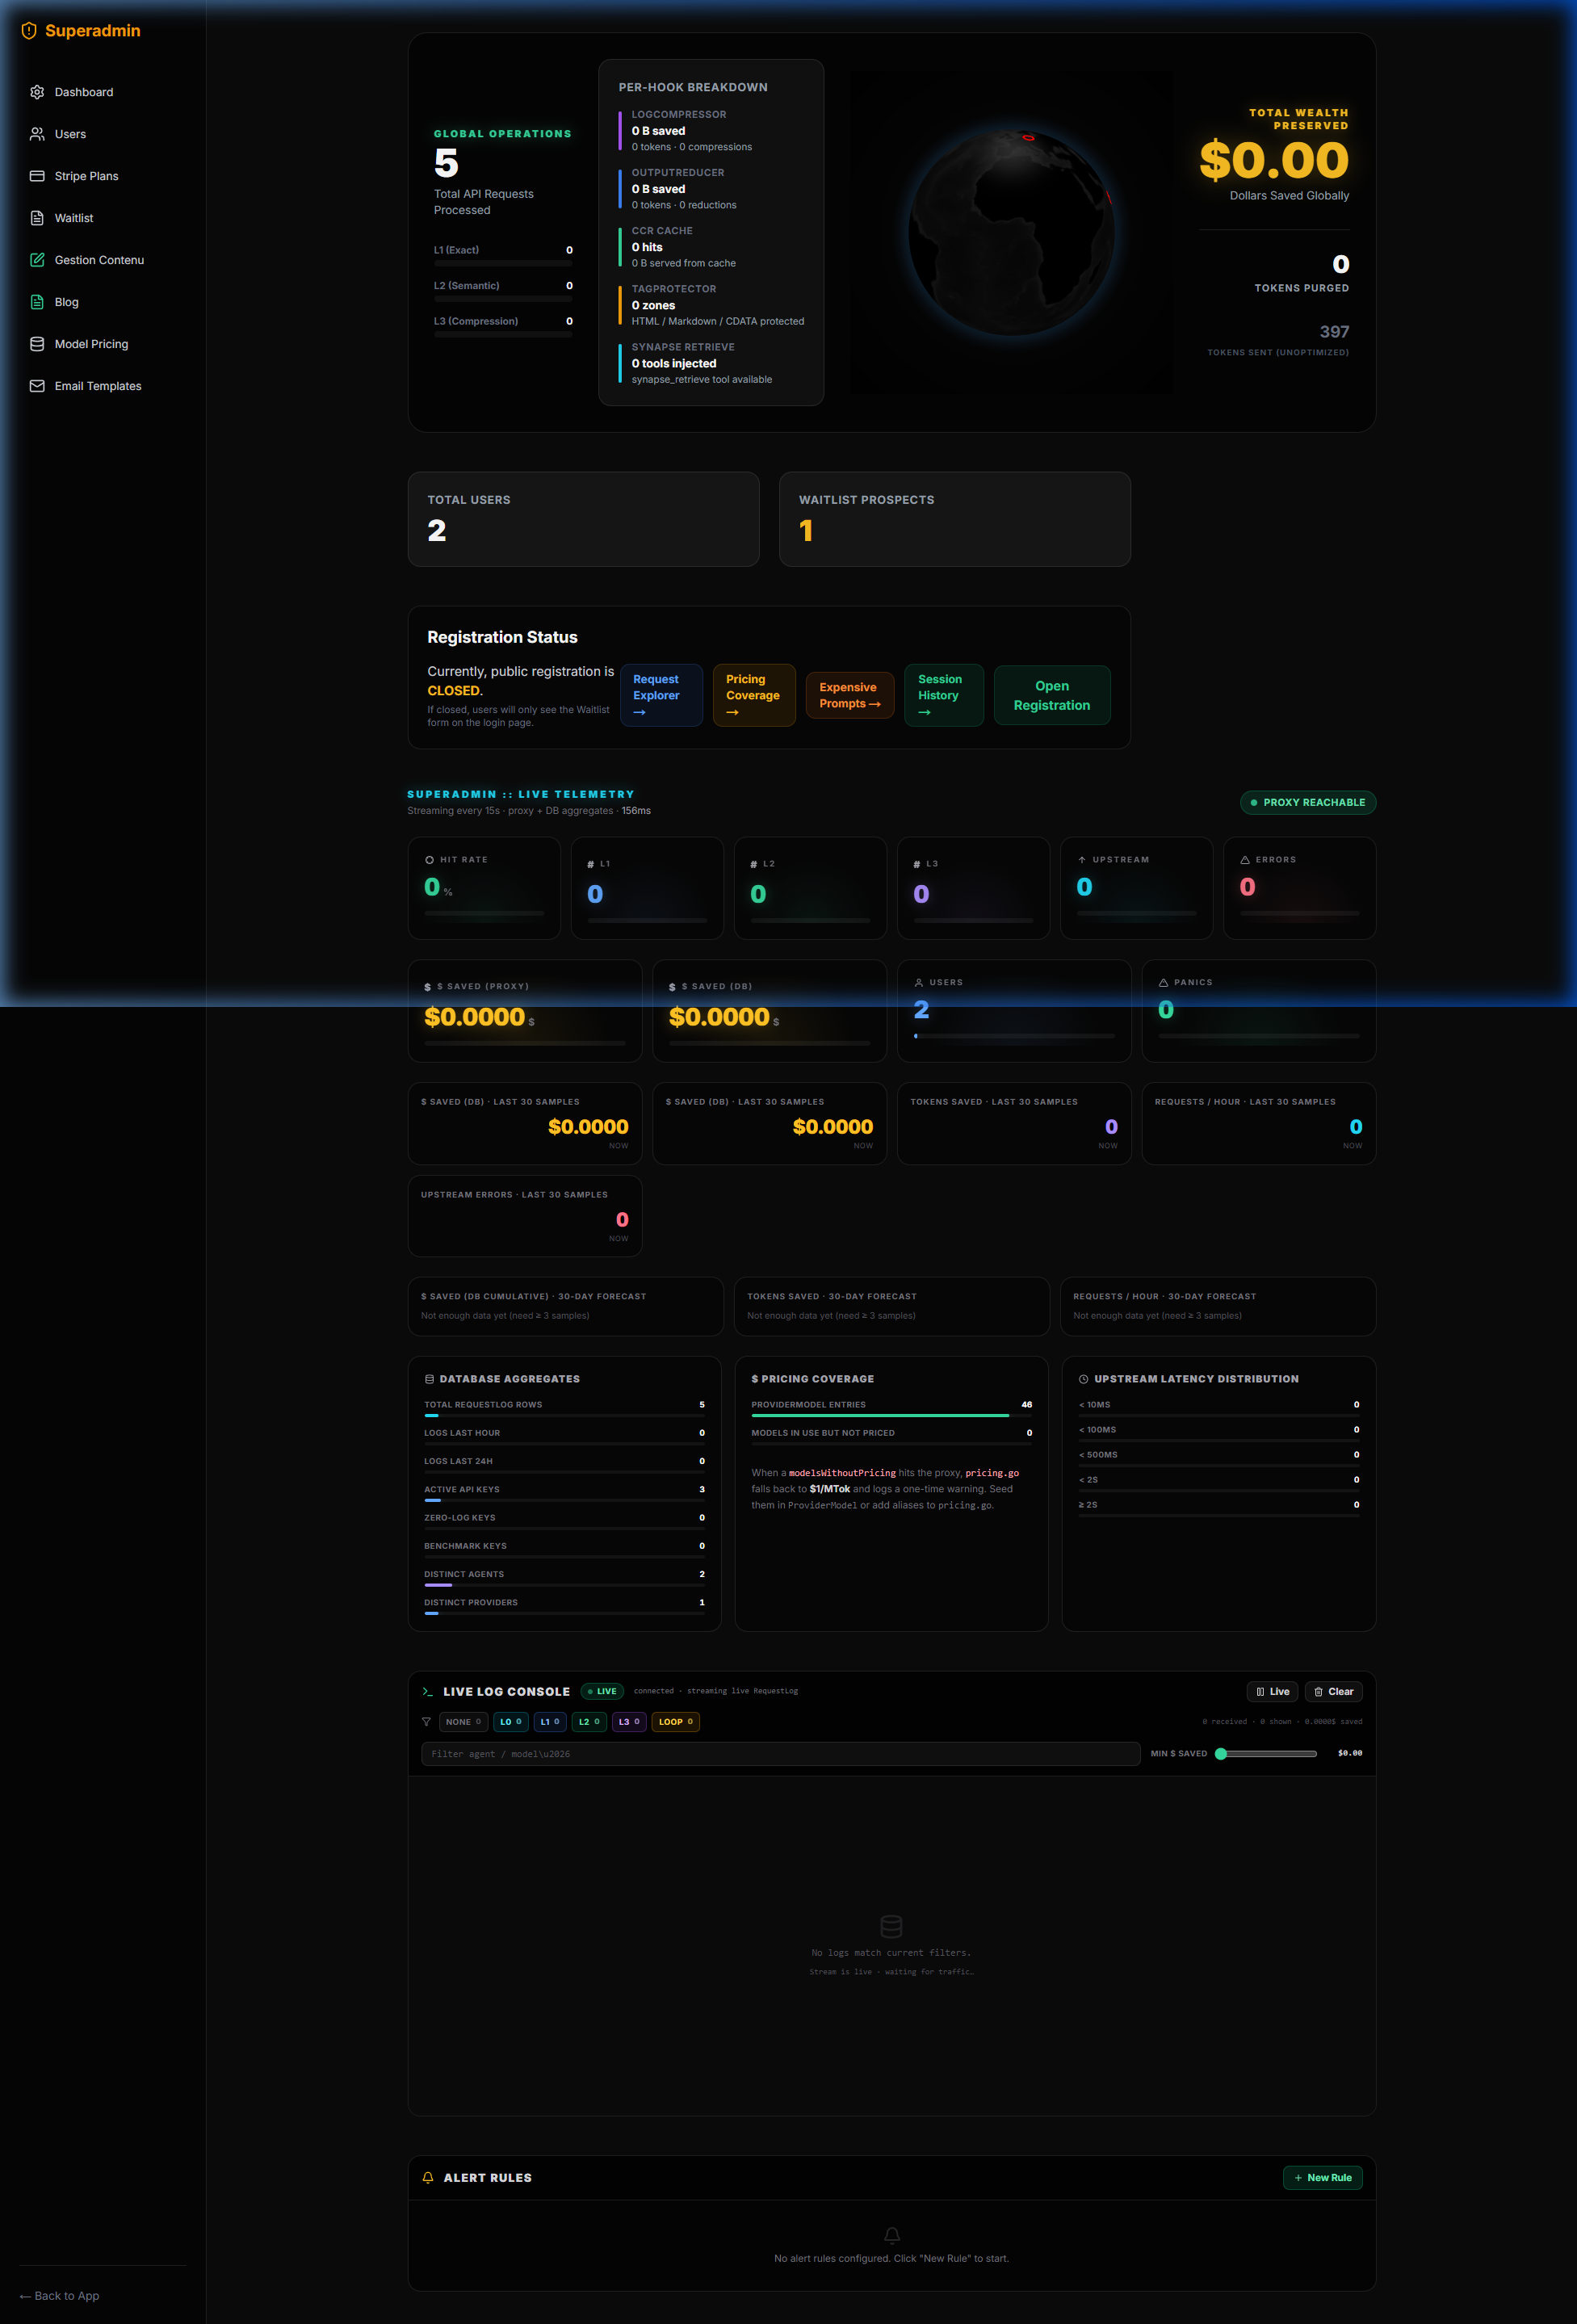1577x2324 pixels.
Task: Click the 397 tokens sent value
Action: (x=1334, y=332)
